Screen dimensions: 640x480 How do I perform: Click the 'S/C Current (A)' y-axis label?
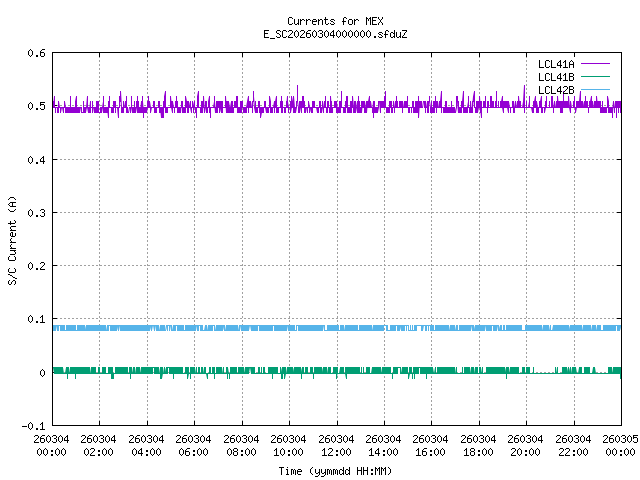pyautogui.click(x=13, y=239)
